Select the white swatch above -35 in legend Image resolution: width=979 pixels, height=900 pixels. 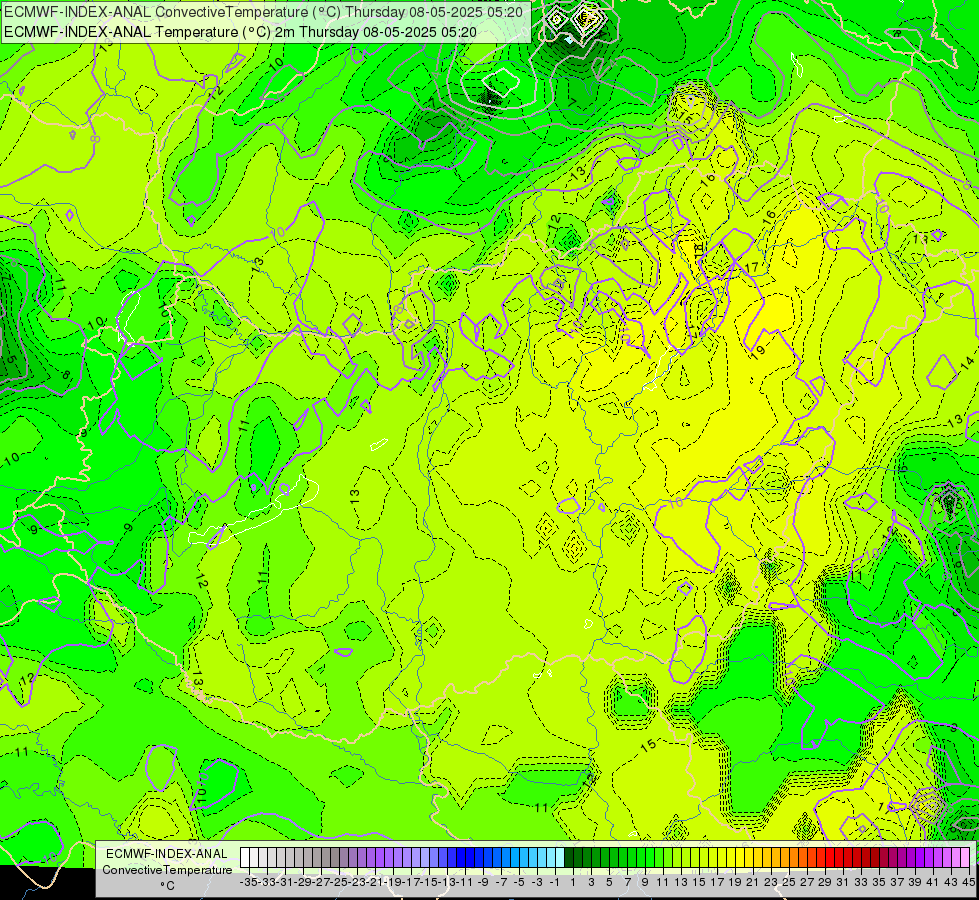(x=245, y=858)
